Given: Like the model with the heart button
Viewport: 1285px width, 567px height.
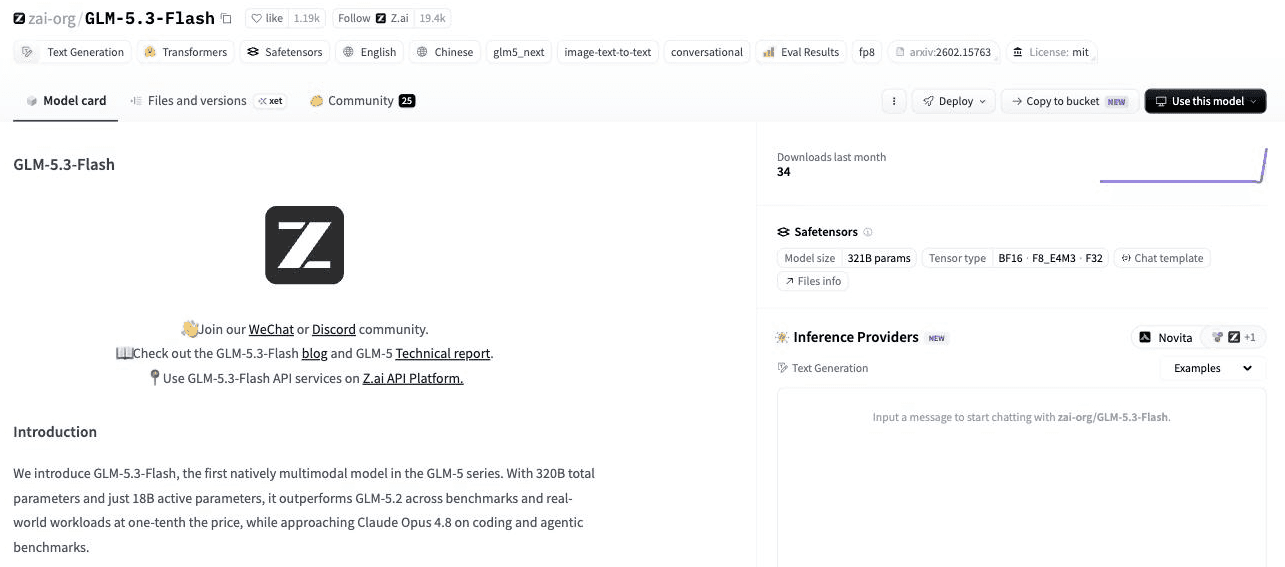Looking at the screenshot, I should [x=266, y=18].
